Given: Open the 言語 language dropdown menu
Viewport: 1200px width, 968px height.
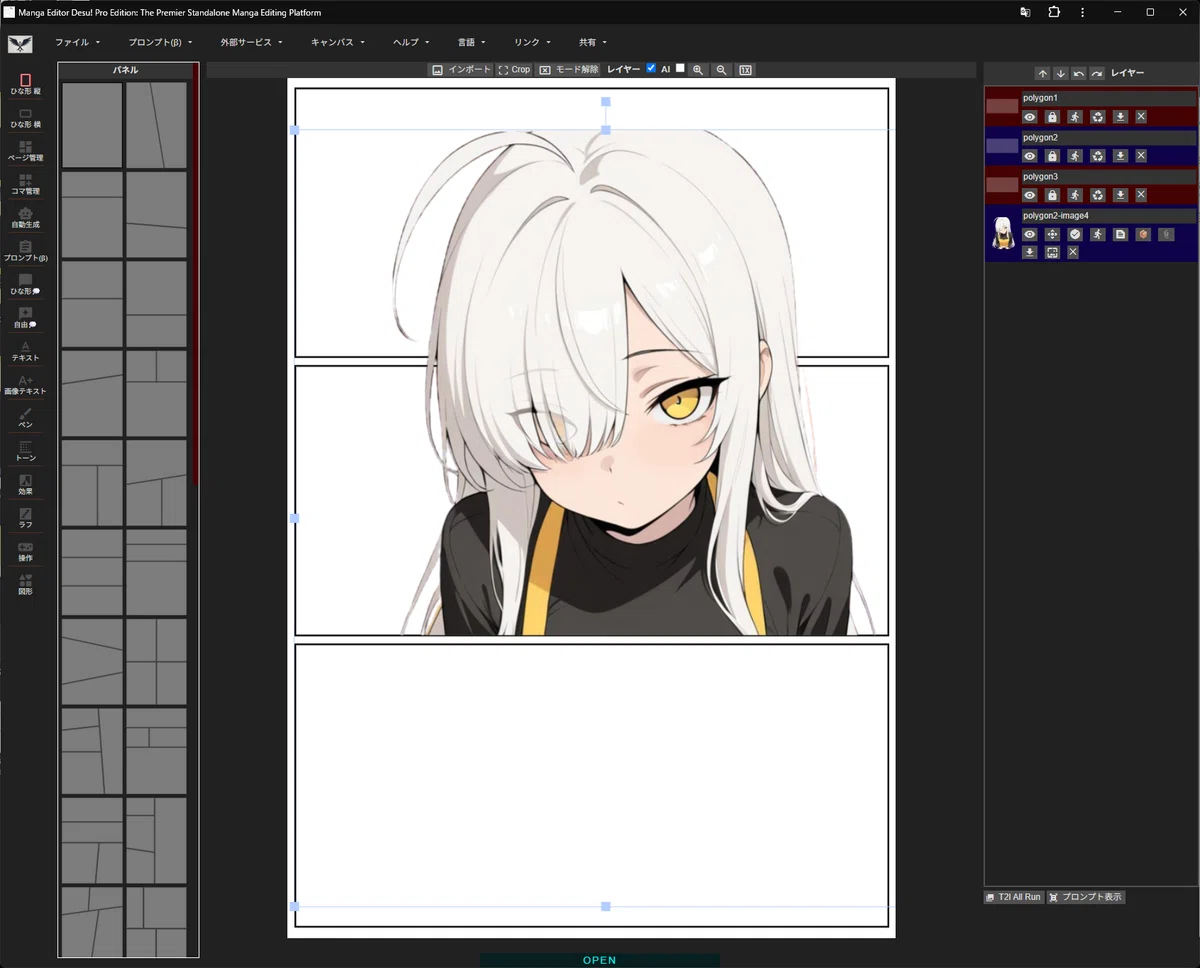Looking at the screenshot, I should pyautogui.click(x=472, y=43).
